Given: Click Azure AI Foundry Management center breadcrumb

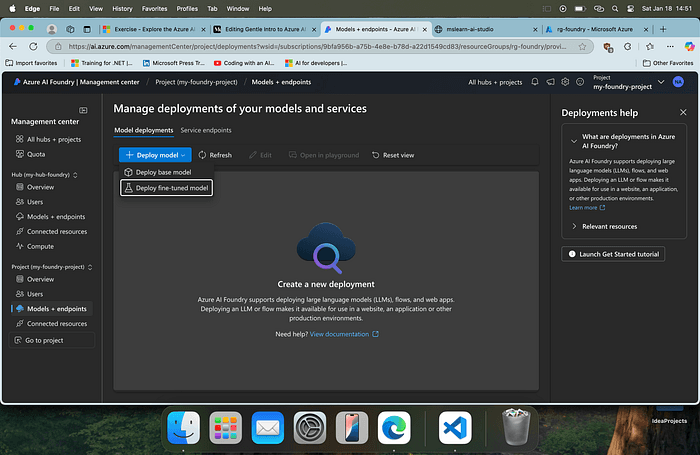Looking at the screenshot, I should pyautogui.click(x=76, y=82).
